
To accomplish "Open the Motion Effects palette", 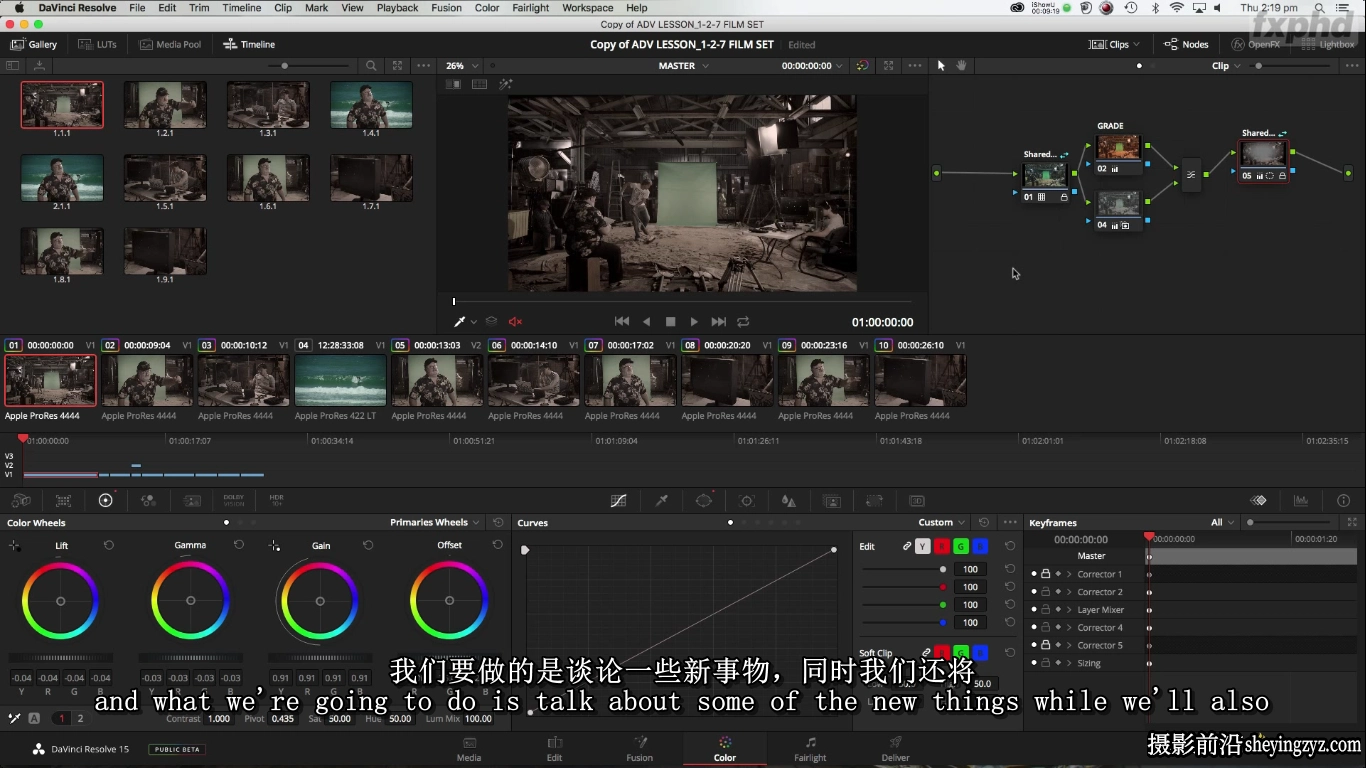I will pos(192,501).
